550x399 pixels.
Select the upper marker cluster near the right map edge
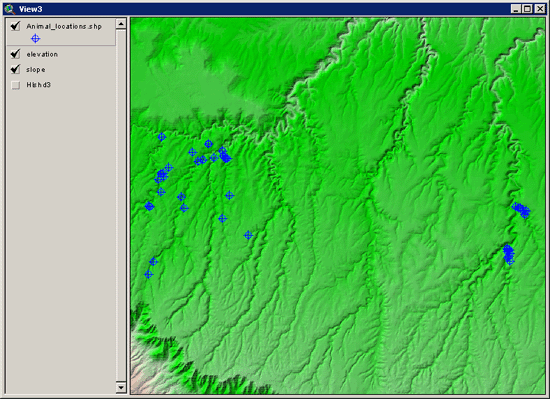point(521,210)
